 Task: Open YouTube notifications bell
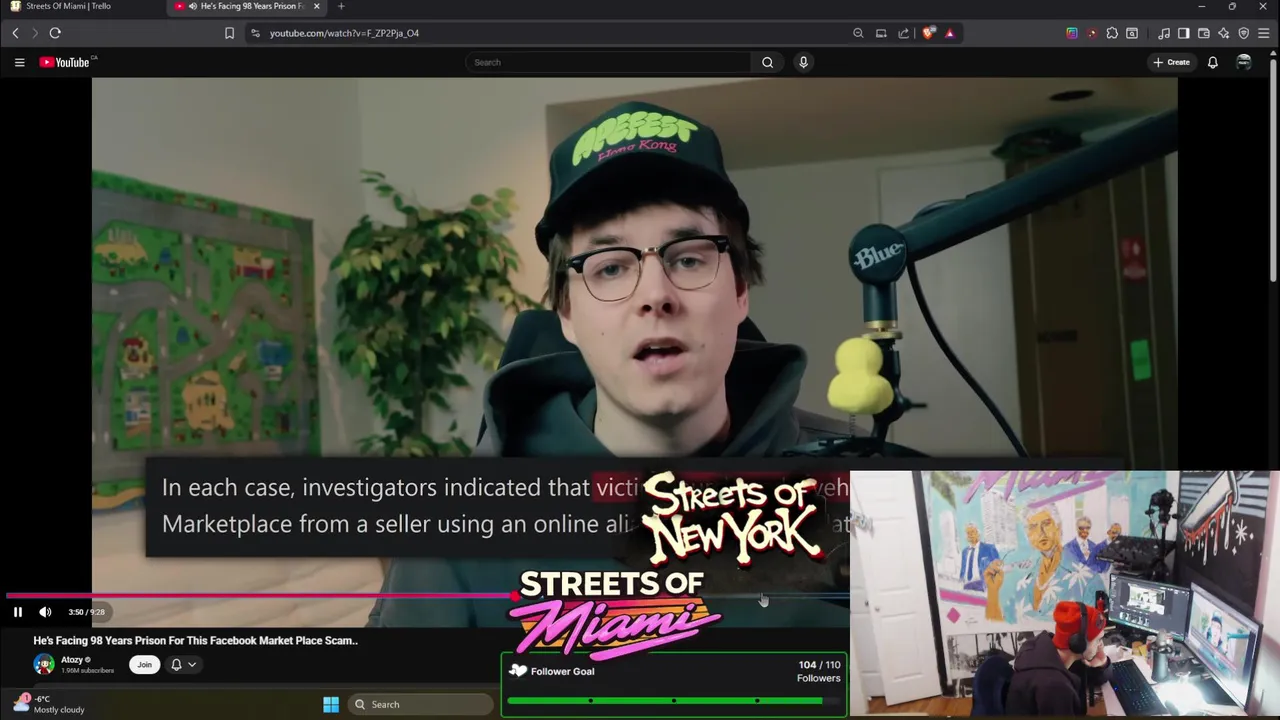click(1212, 62)
